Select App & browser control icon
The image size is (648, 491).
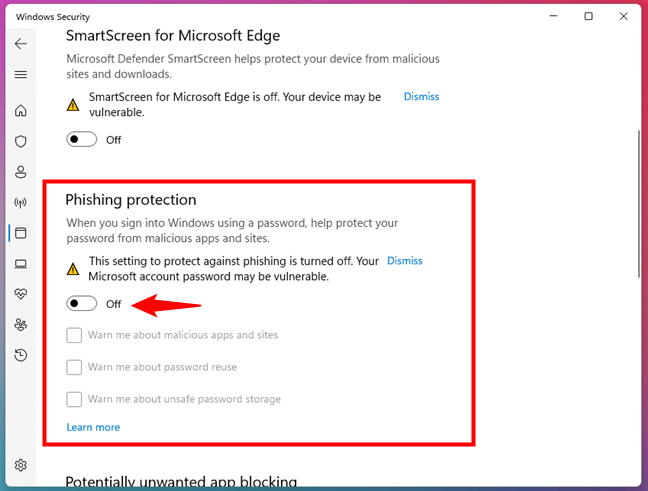point(21,233)
